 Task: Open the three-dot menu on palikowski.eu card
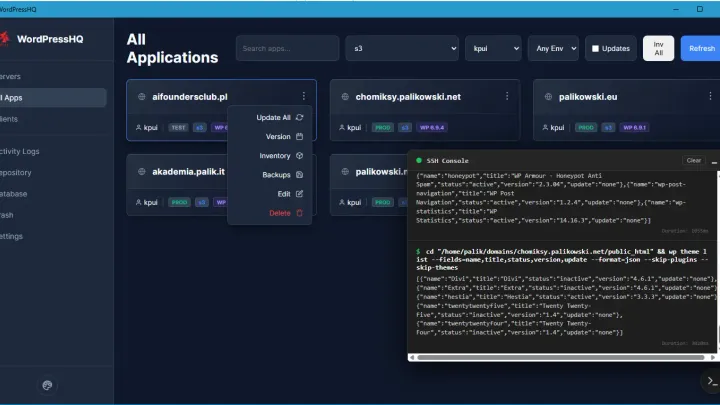(710, 96)
